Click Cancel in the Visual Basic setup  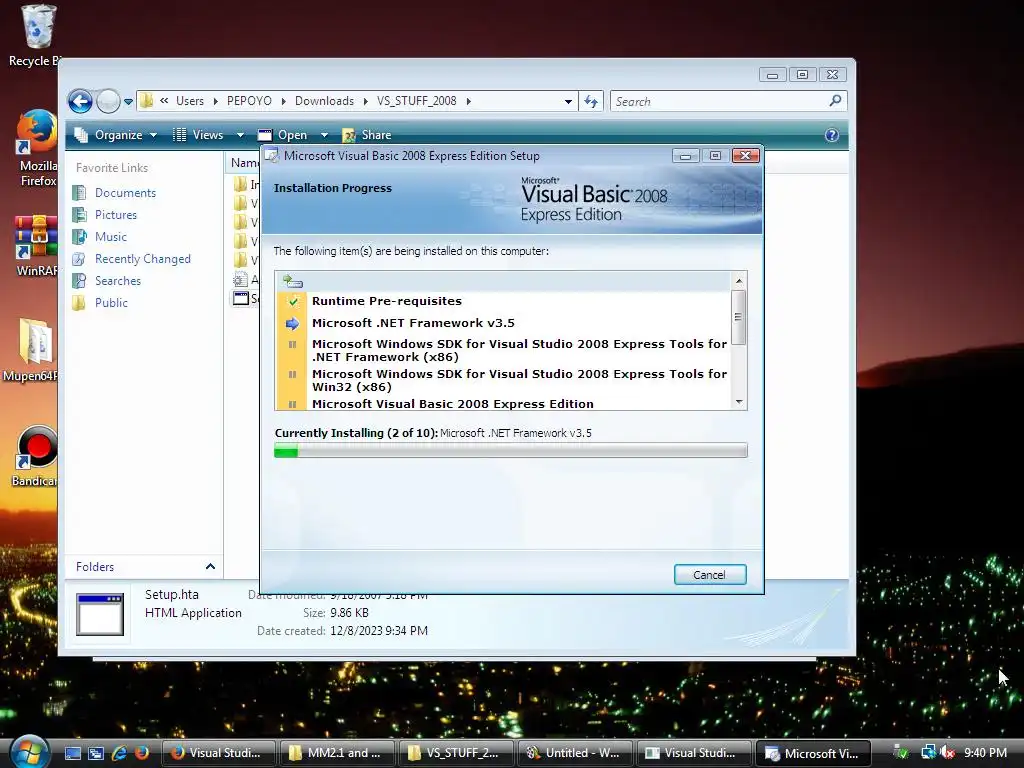point(710,575)
